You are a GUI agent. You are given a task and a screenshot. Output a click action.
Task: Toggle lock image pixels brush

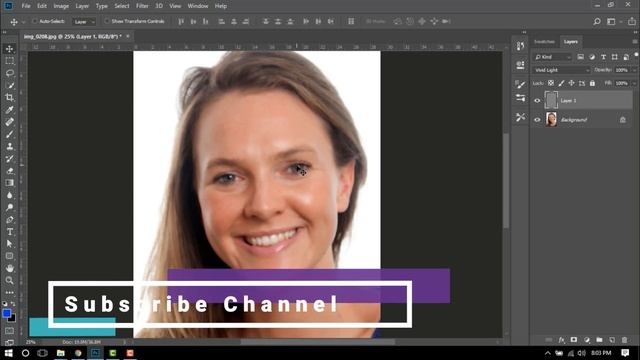[561, 83]
